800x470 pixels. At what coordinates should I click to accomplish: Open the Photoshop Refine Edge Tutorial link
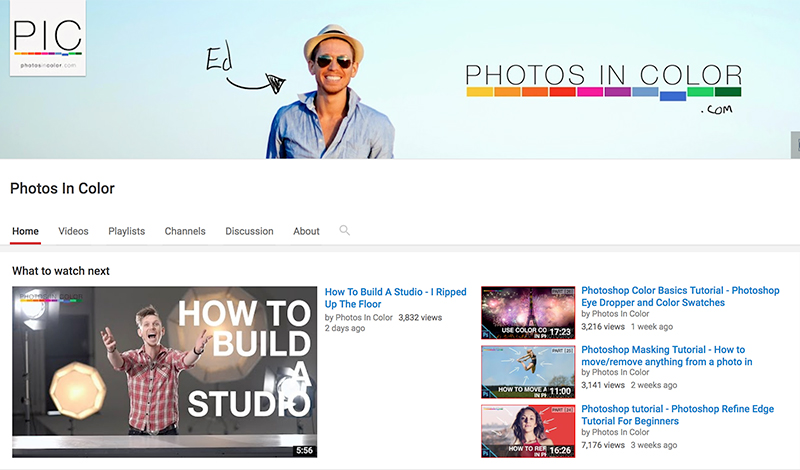click(678, 415)
